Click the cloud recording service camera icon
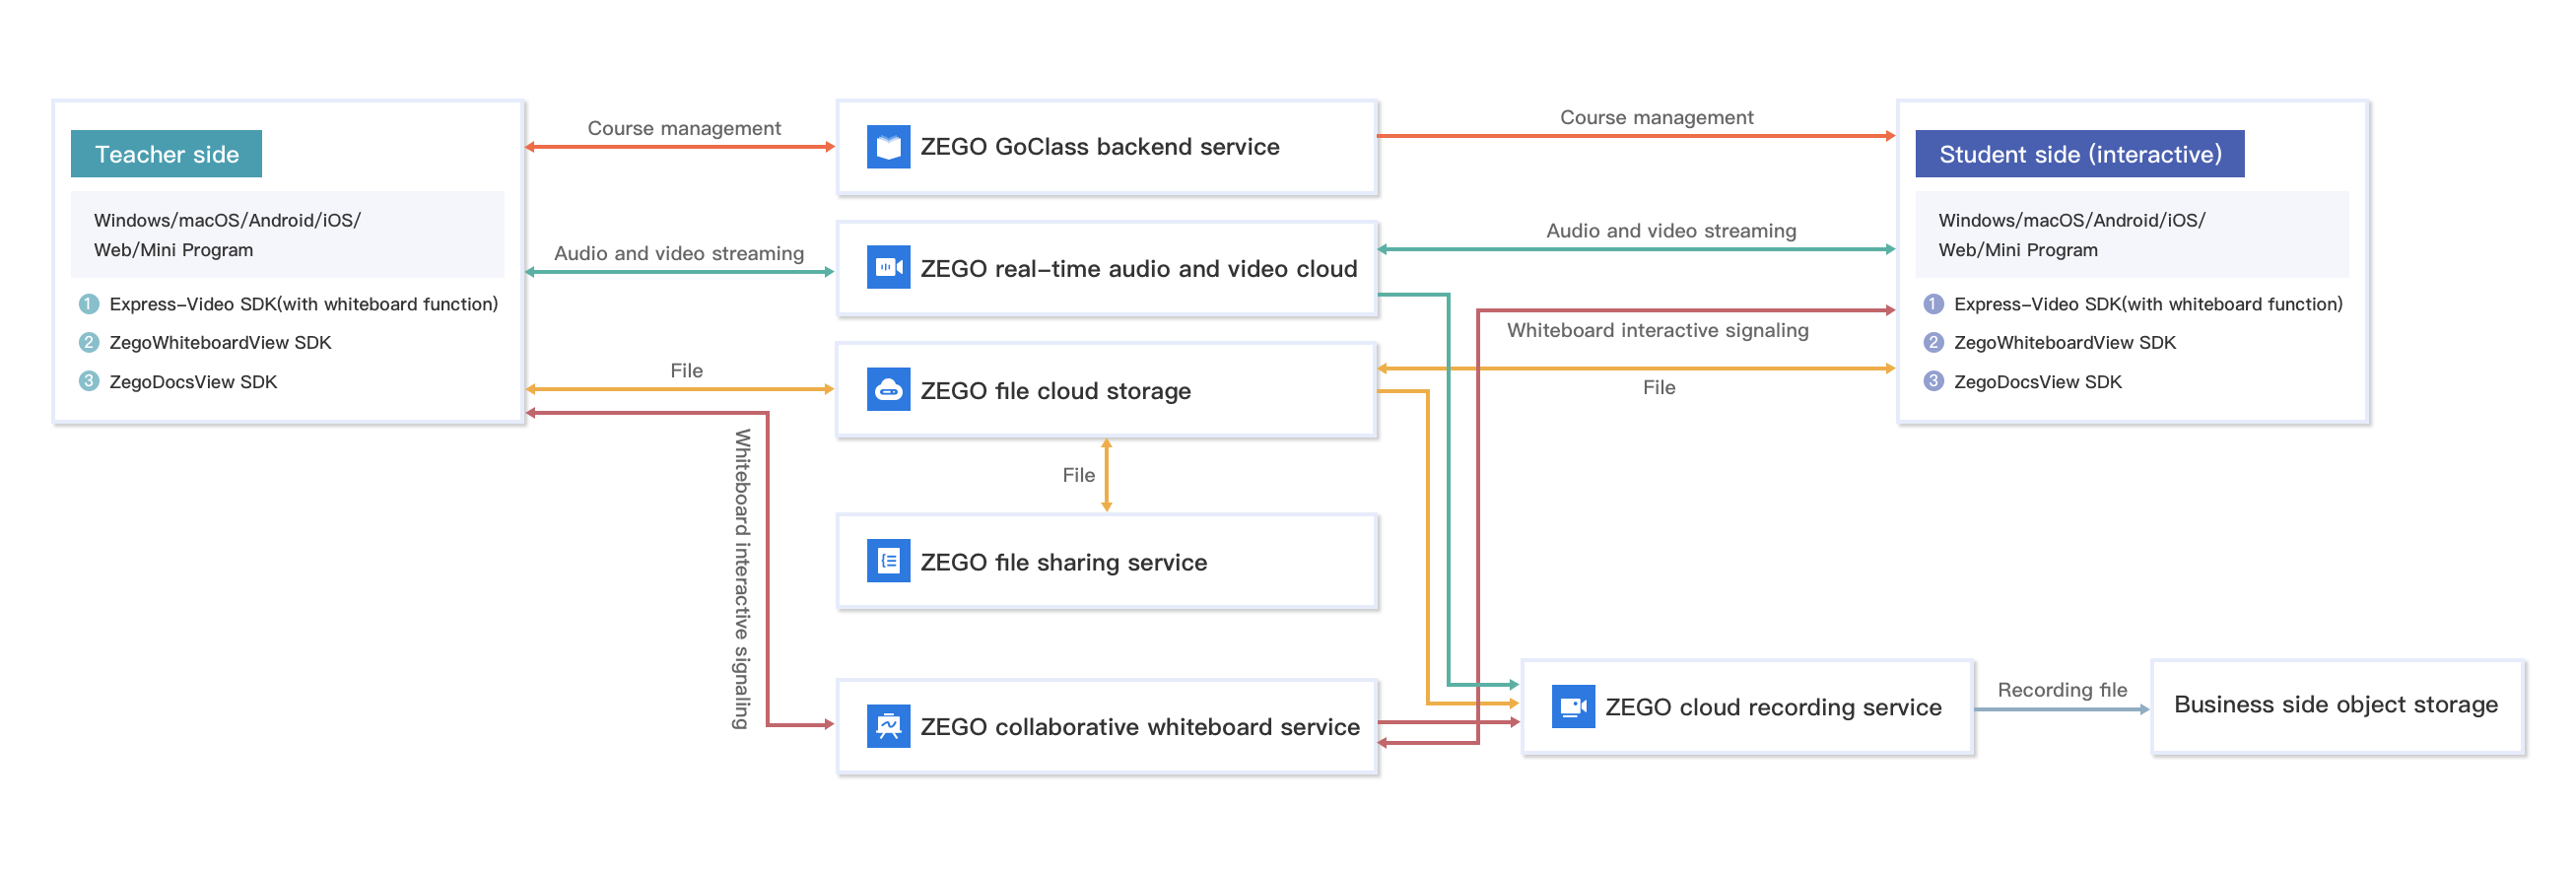Screen dimensions: 2576x873 (x=1573, y=707)
